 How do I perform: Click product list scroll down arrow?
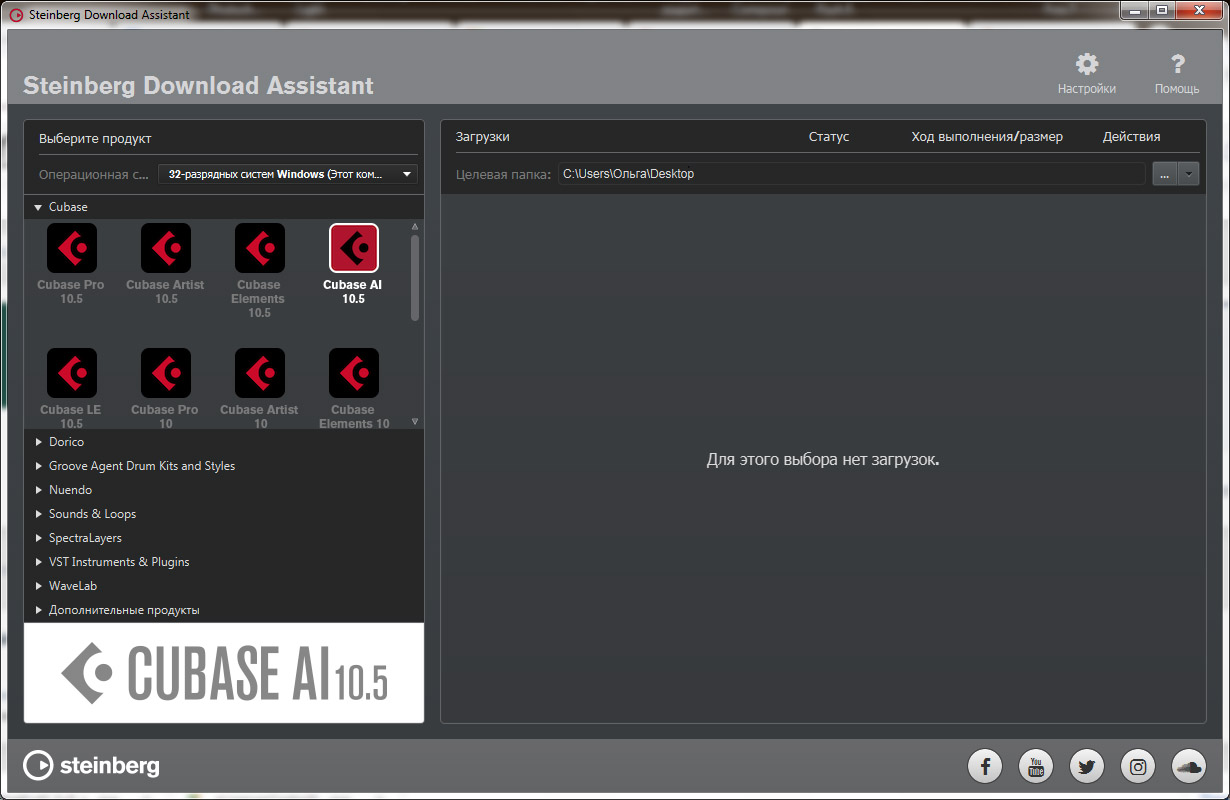(415, 422)
